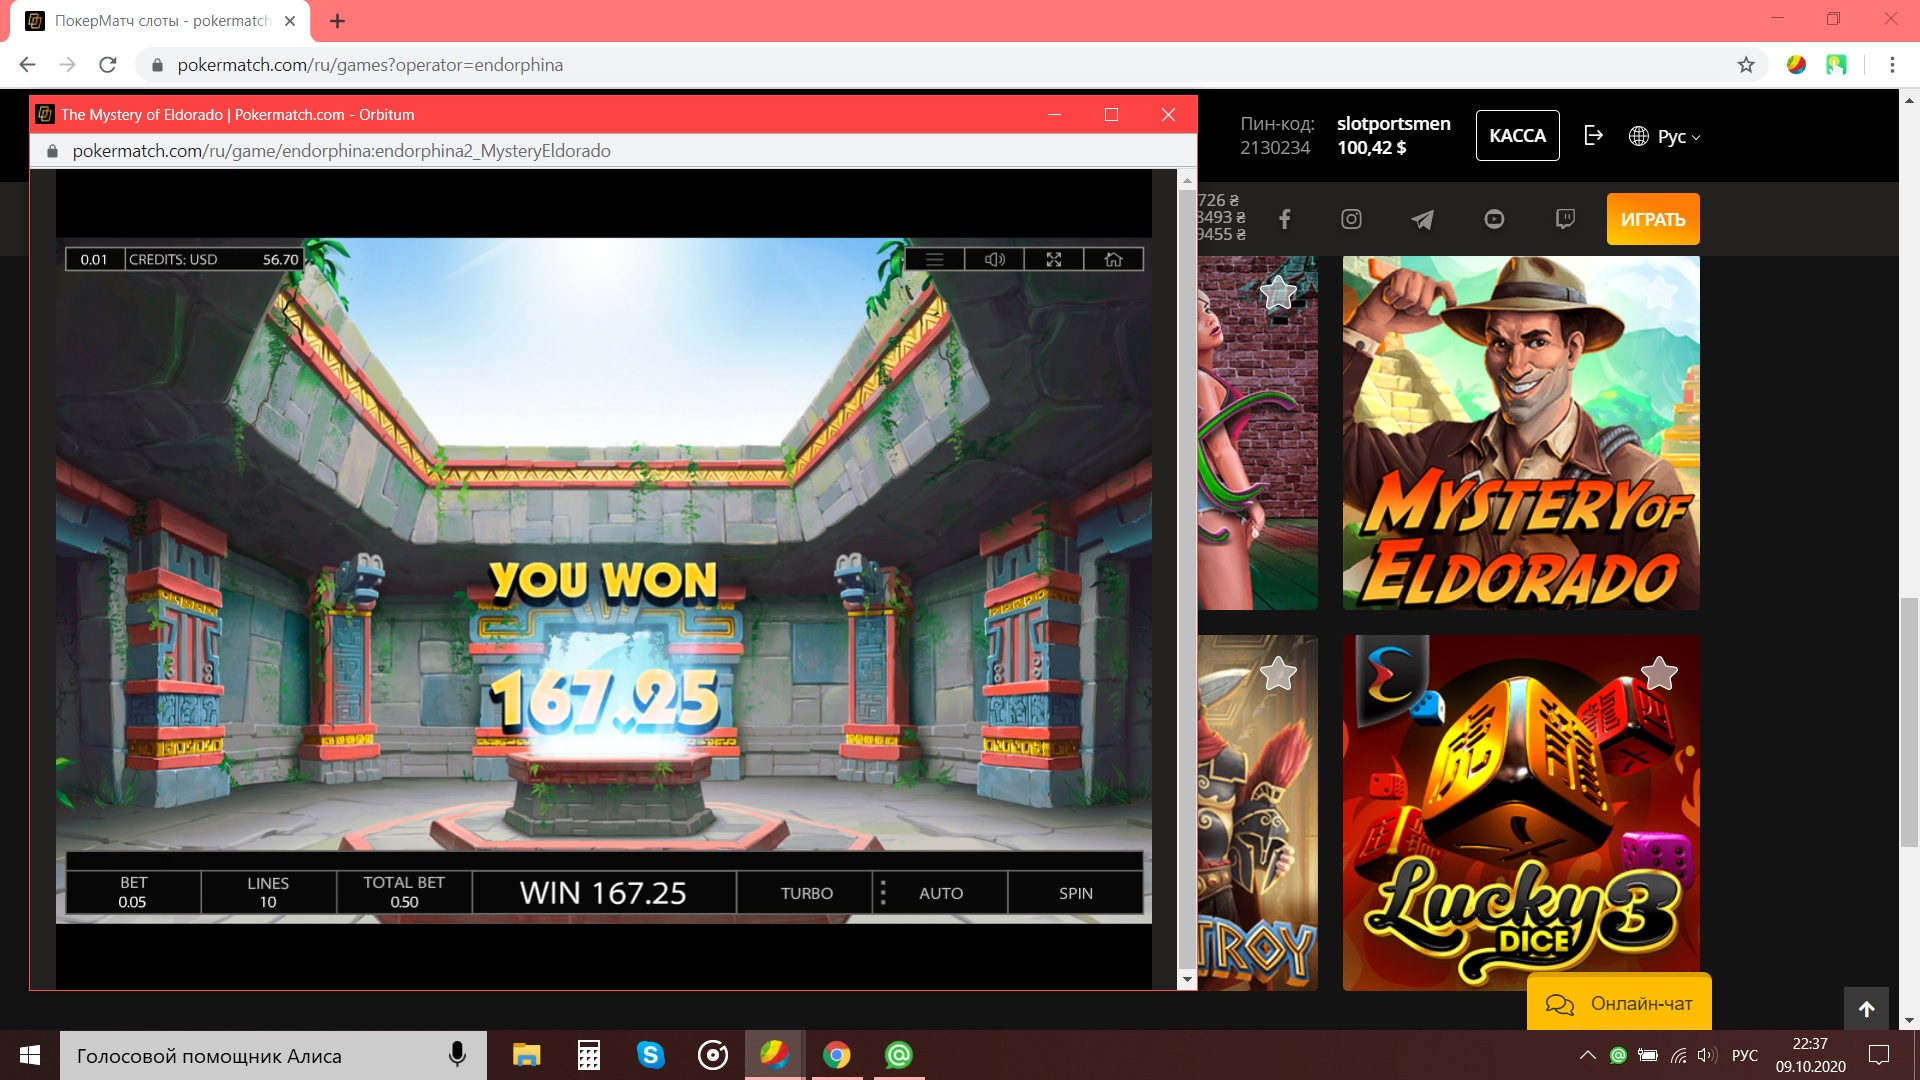Close the ПокерМатч слоты browser tab
The height and width of the screenshot is (1080, 1920).
tap(290, 21)
